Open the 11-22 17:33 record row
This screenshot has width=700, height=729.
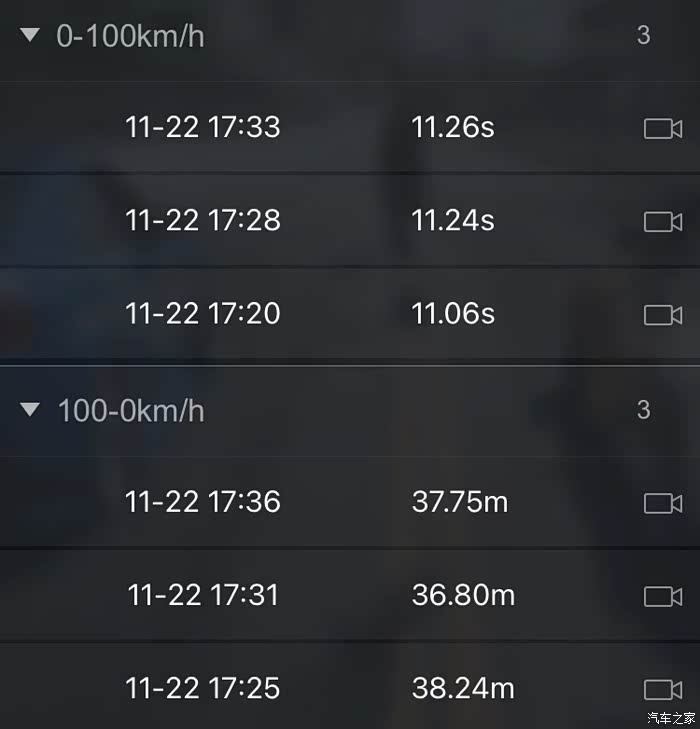203,128
